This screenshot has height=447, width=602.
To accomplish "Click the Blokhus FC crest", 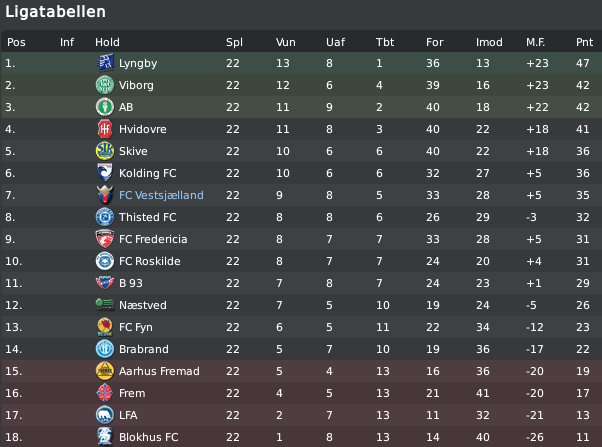I will 105,437.
